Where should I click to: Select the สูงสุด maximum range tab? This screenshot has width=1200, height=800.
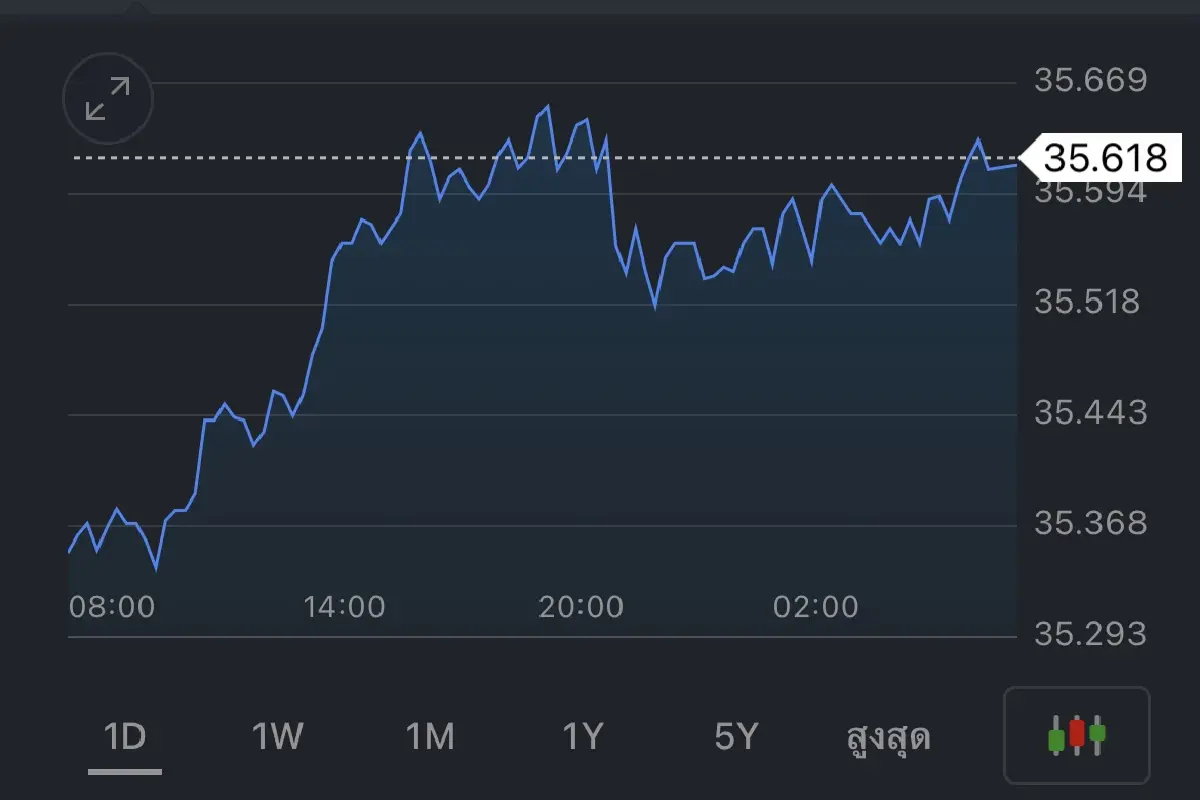coord(888,738)
